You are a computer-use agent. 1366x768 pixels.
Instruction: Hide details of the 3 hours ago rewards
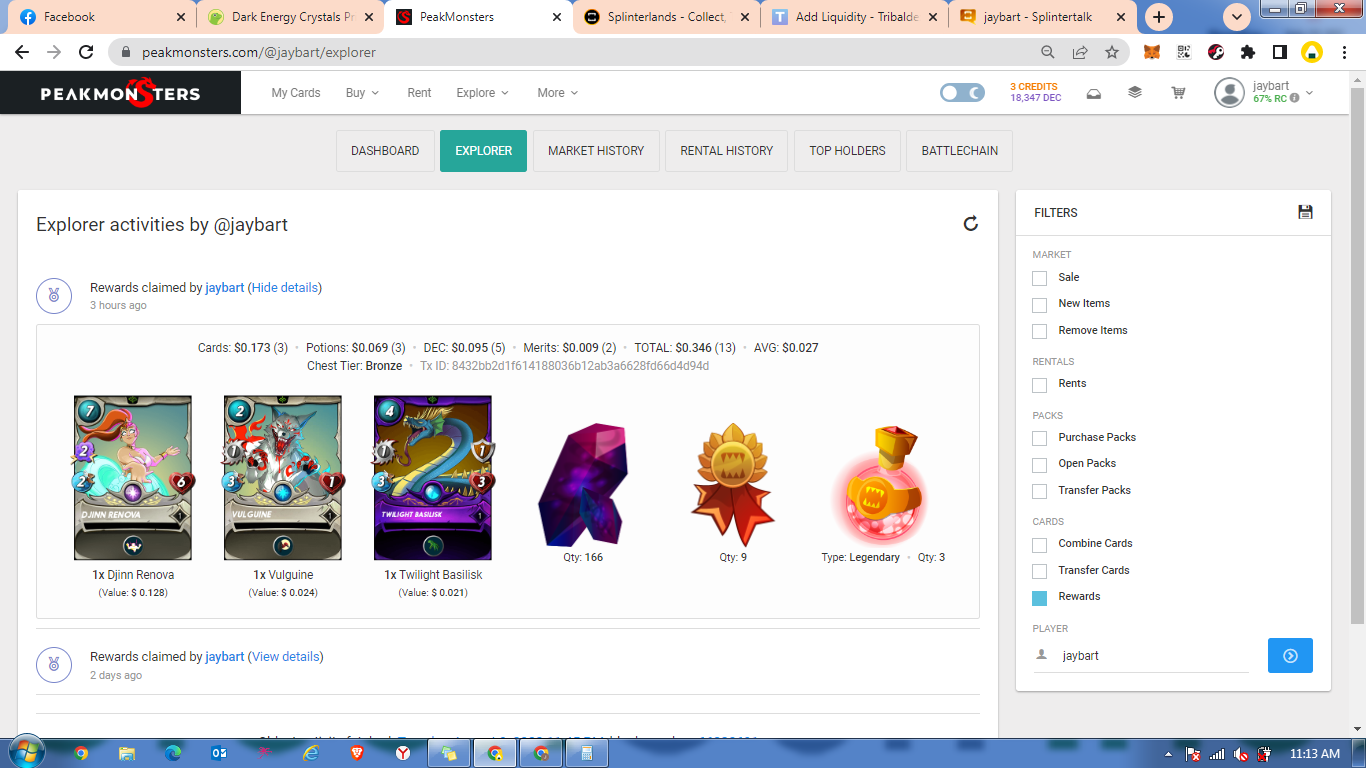[x=285, y=287]
